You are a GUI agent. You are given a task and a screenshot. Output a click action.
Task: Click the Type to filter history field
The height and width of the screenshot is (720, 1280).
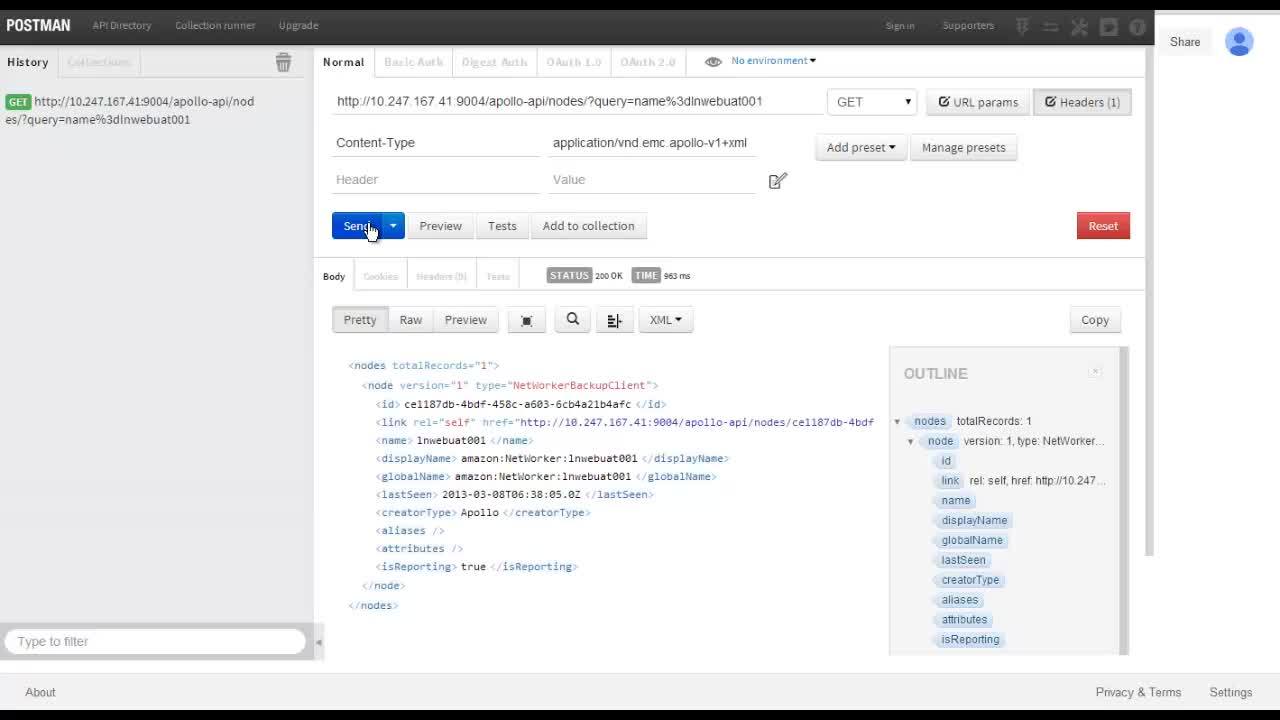155,641
